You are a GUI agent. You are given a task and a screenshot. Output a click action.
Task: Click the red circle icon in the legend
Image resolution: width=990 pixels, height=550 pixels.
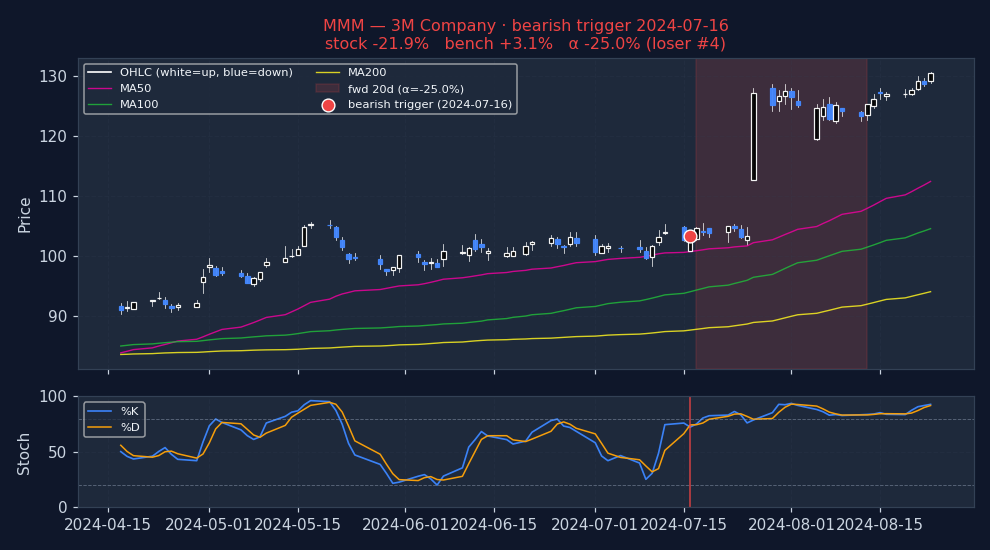pos(328,105)
